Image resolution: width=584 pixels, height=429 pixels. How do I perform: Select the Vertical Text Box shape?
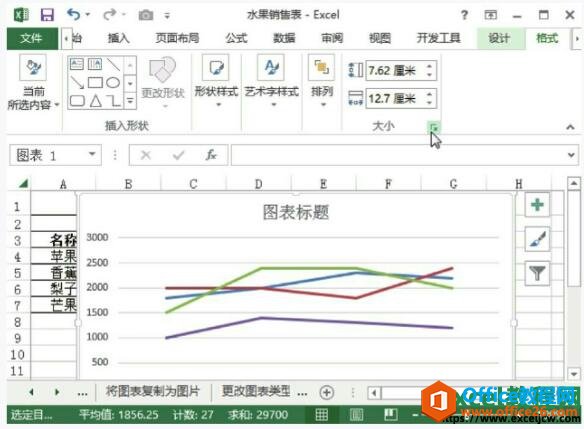[x=95, y=64]
